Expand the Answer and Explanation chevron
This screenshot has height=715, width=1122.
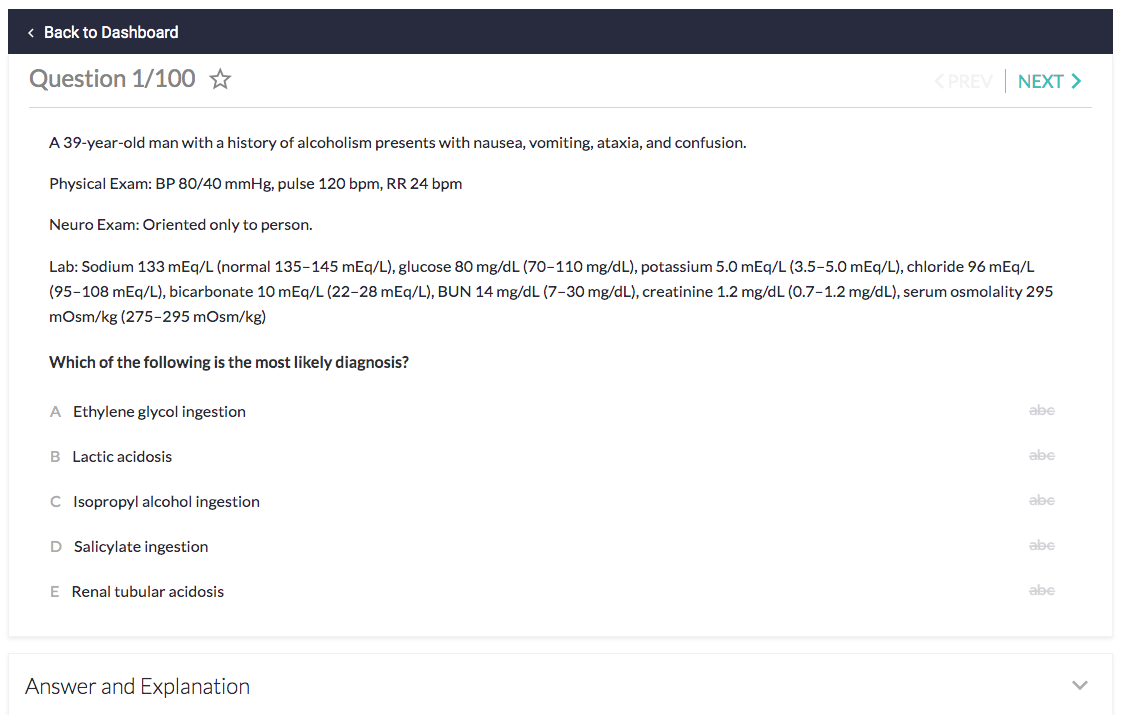[x=1079, y=686]
